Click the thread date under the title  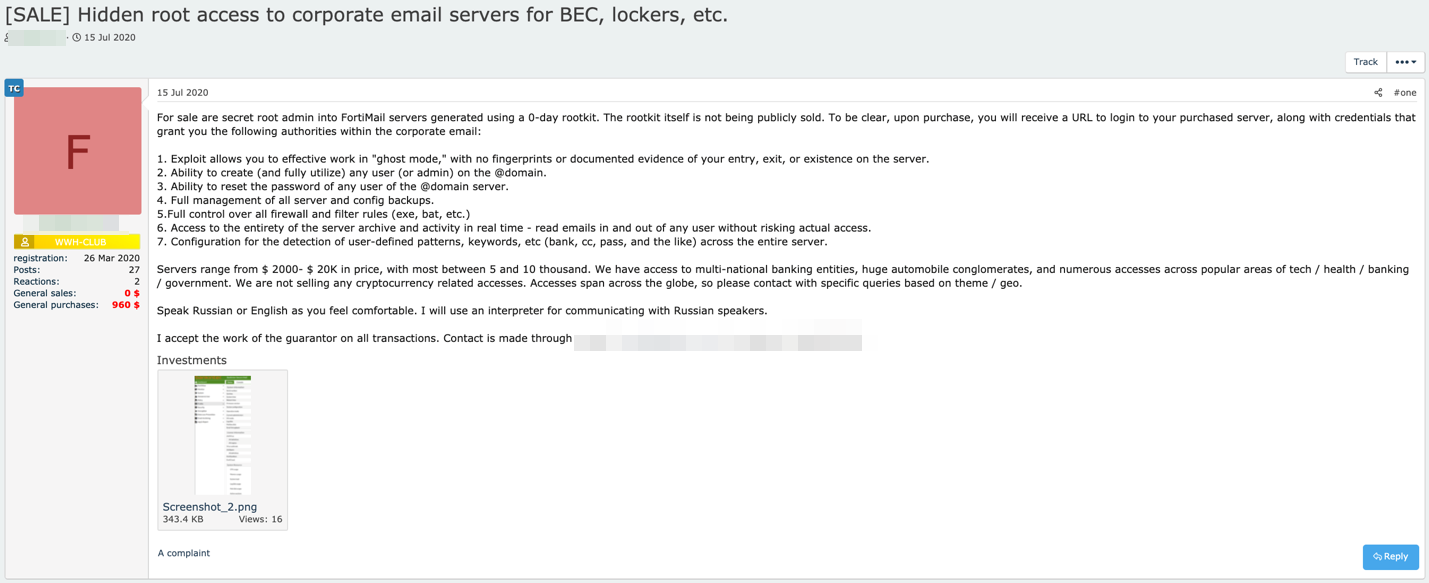[x=110, y=38]
